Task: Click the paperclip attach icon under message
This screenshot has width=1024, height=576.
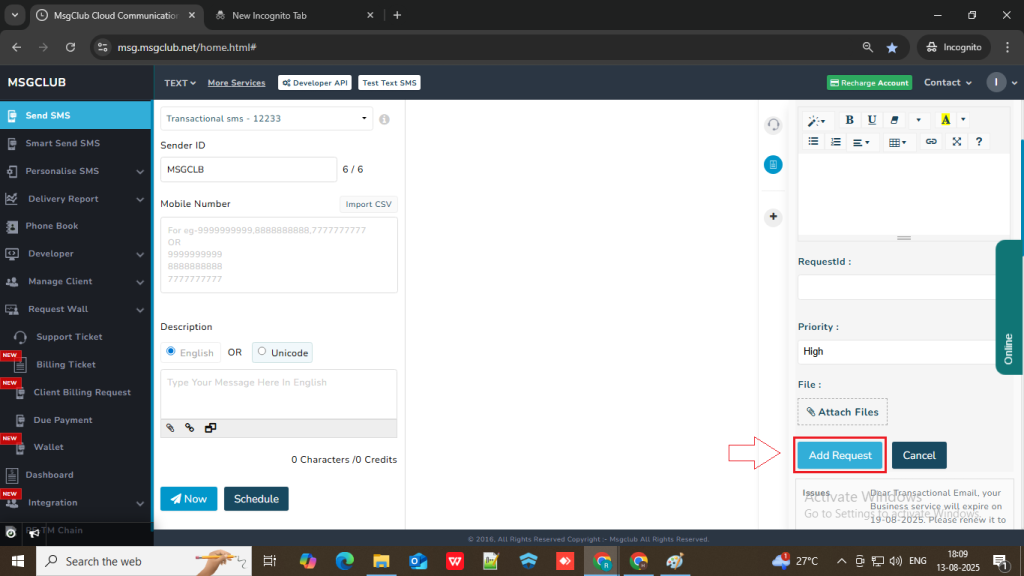Action: tap(170, 428)
